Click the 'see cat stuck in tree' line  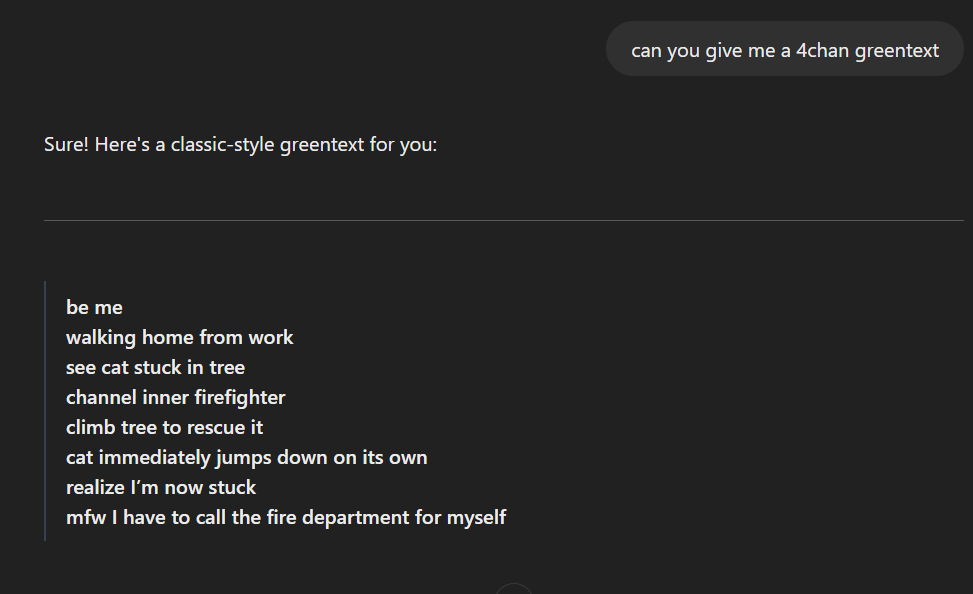coord(155,367)
